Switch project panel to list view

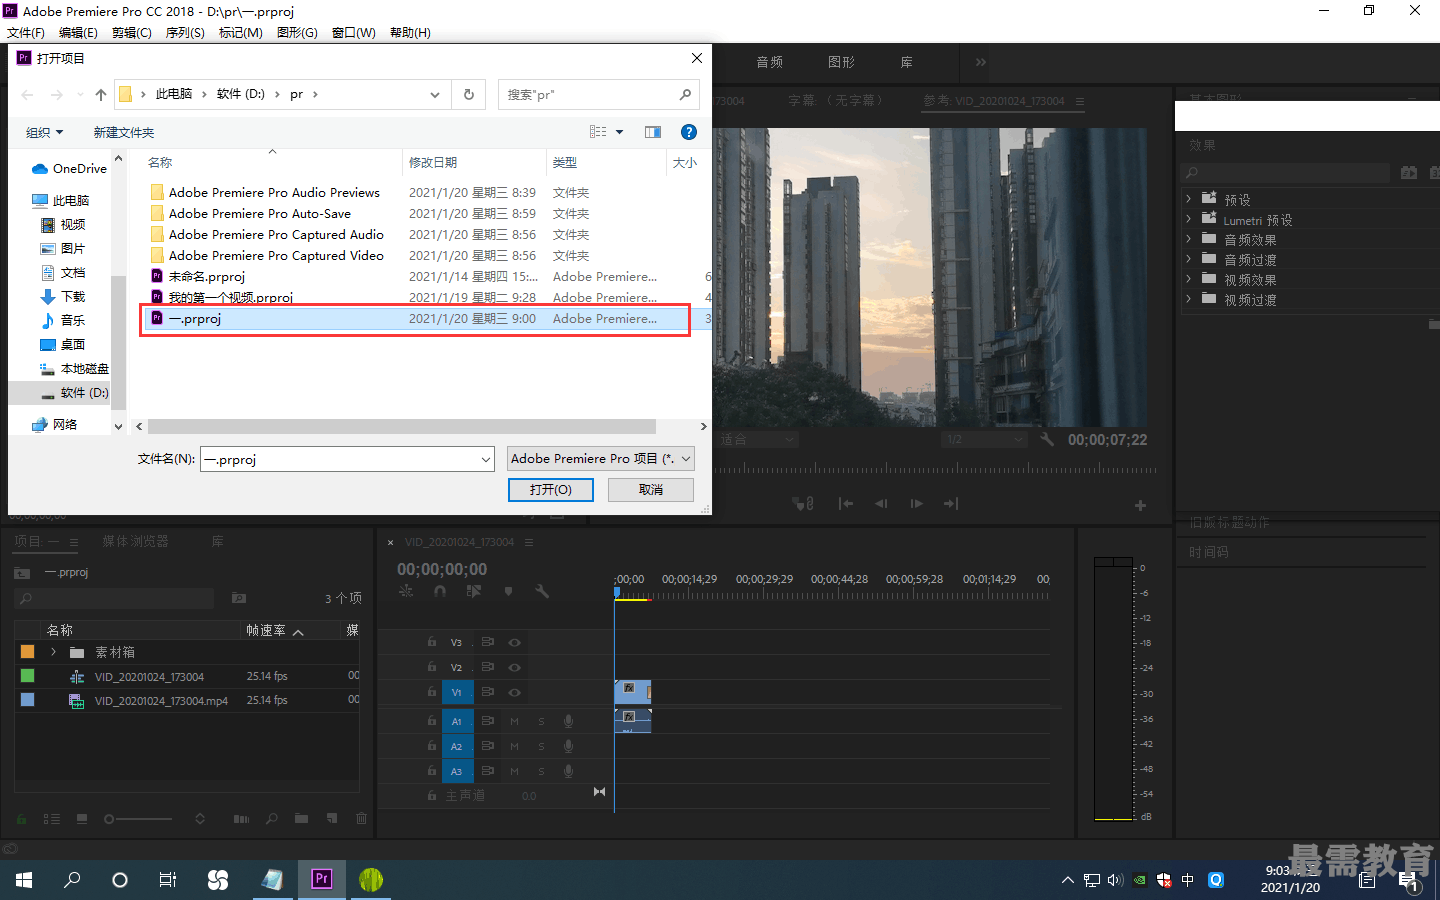(52, 818)
